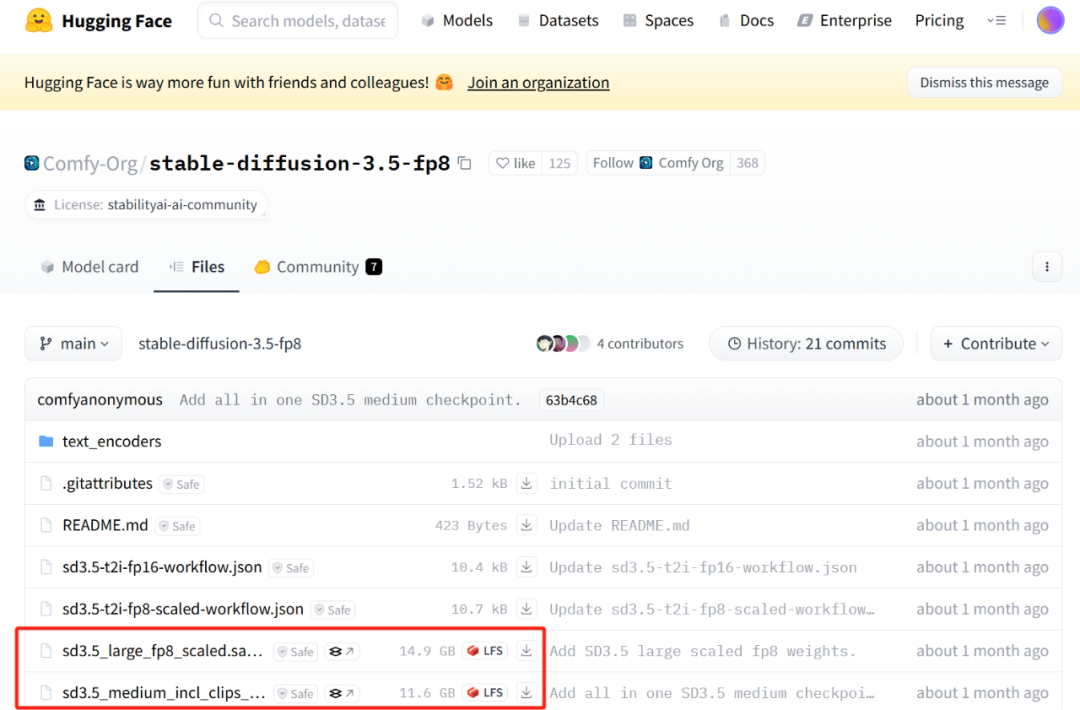Download the .gitattributes file
The width and height of the screenshot is (1080, 710).
(526, 483)
